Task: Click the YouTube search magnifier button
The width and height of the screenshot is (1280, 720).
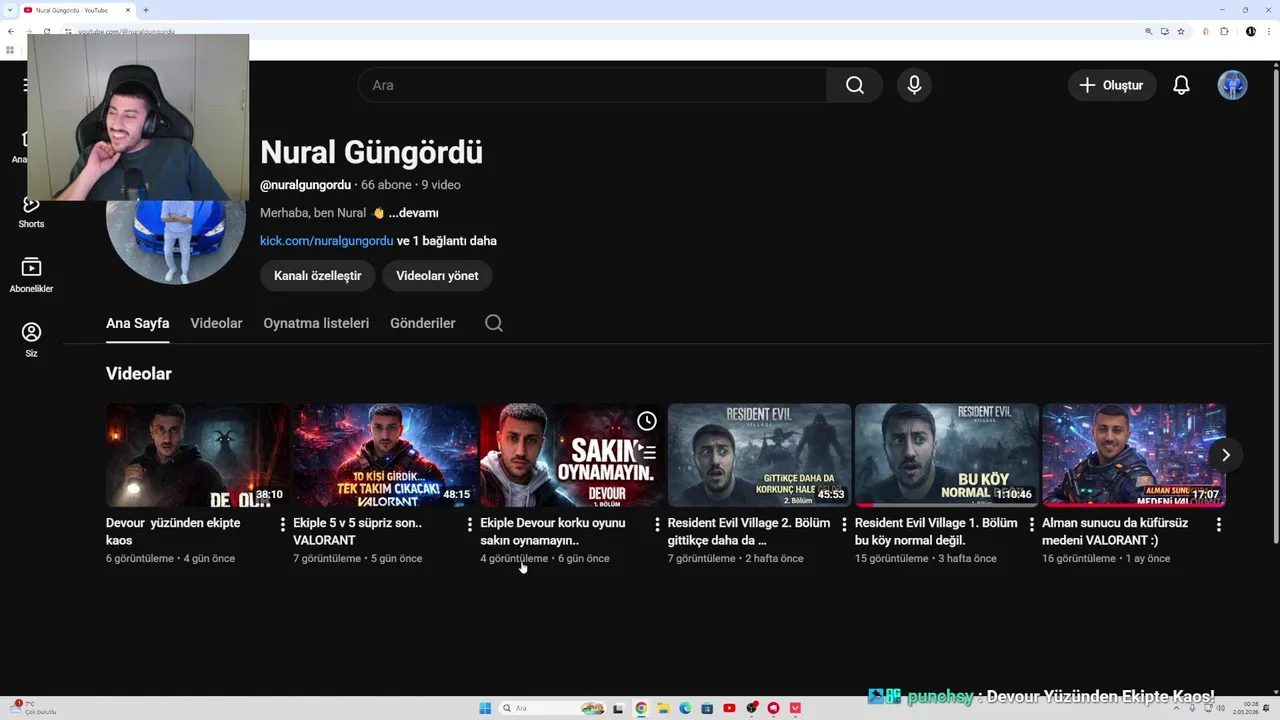Action: point(854,85)
